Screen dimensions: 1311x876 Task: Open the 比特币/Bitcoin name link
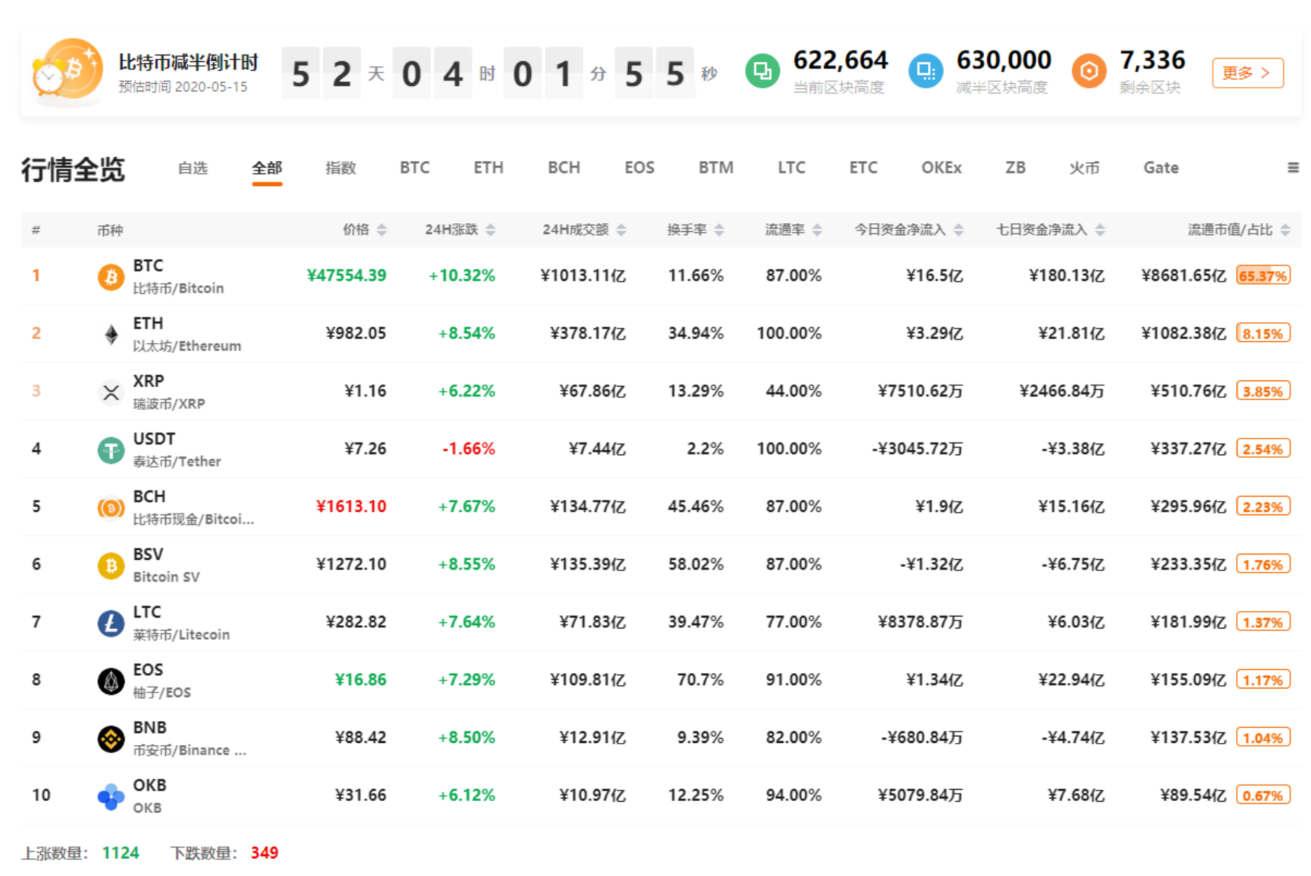(x=178, y=288)
